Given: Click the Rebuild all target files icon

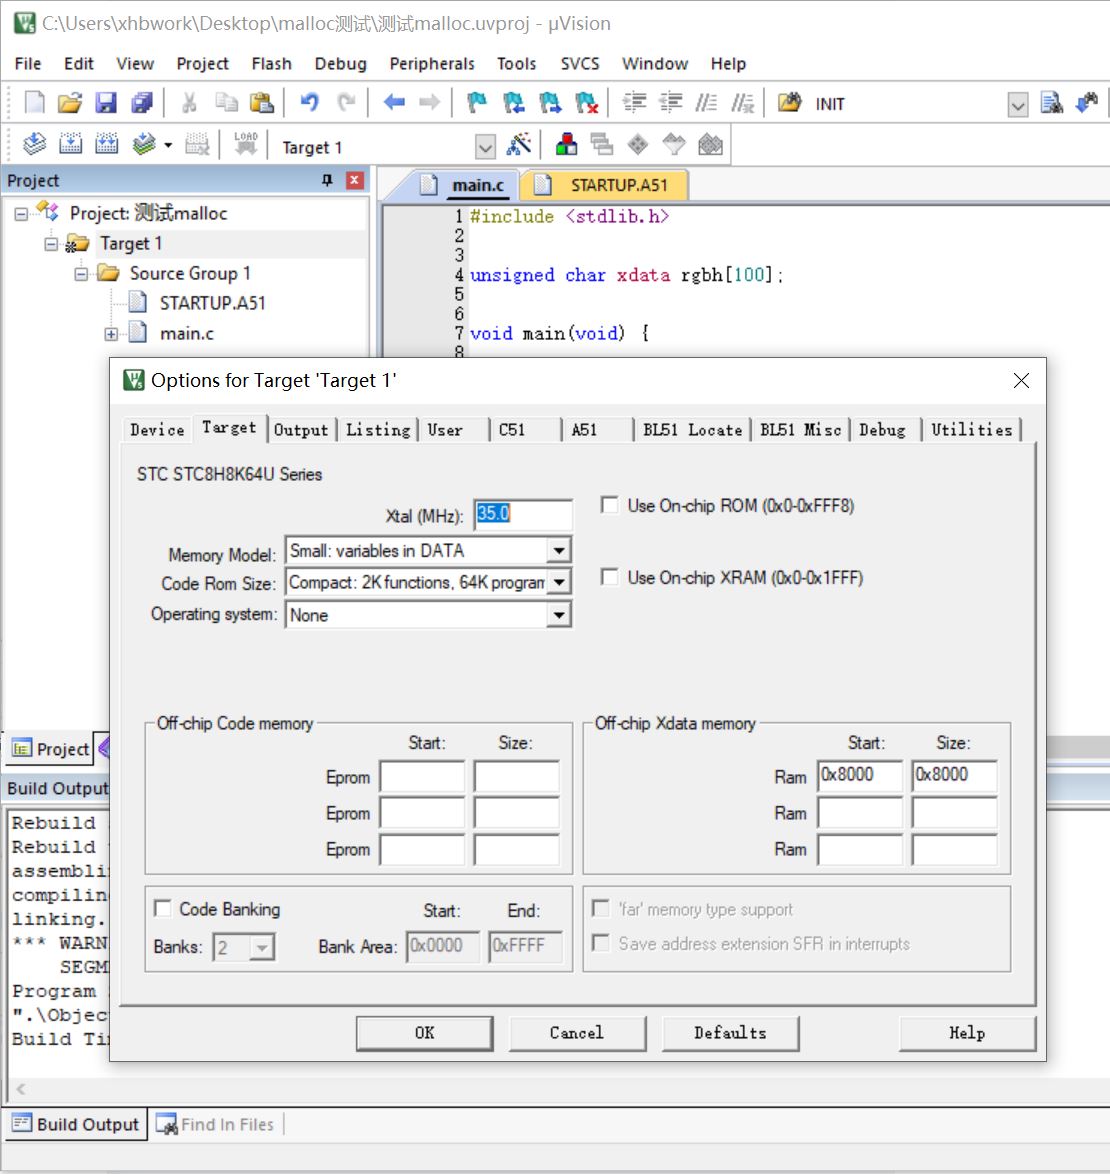Looking at the screenshot, I should pos(106,144).
